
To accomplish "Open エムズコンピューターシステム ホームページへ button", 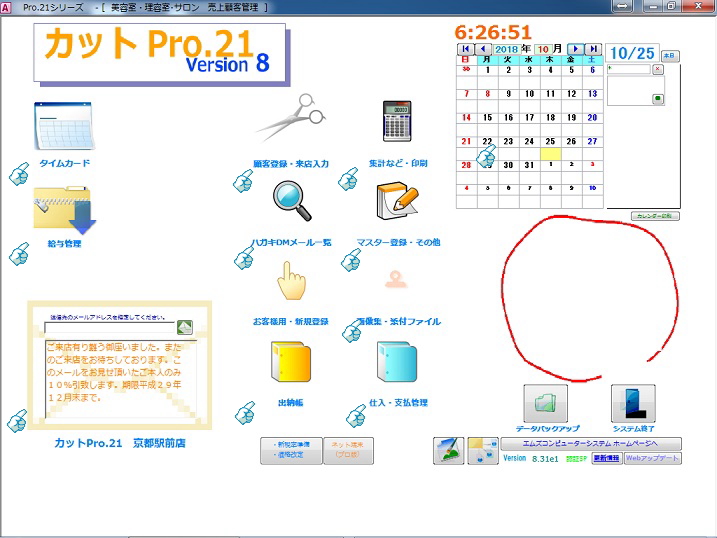I will [x=591, y=443].
